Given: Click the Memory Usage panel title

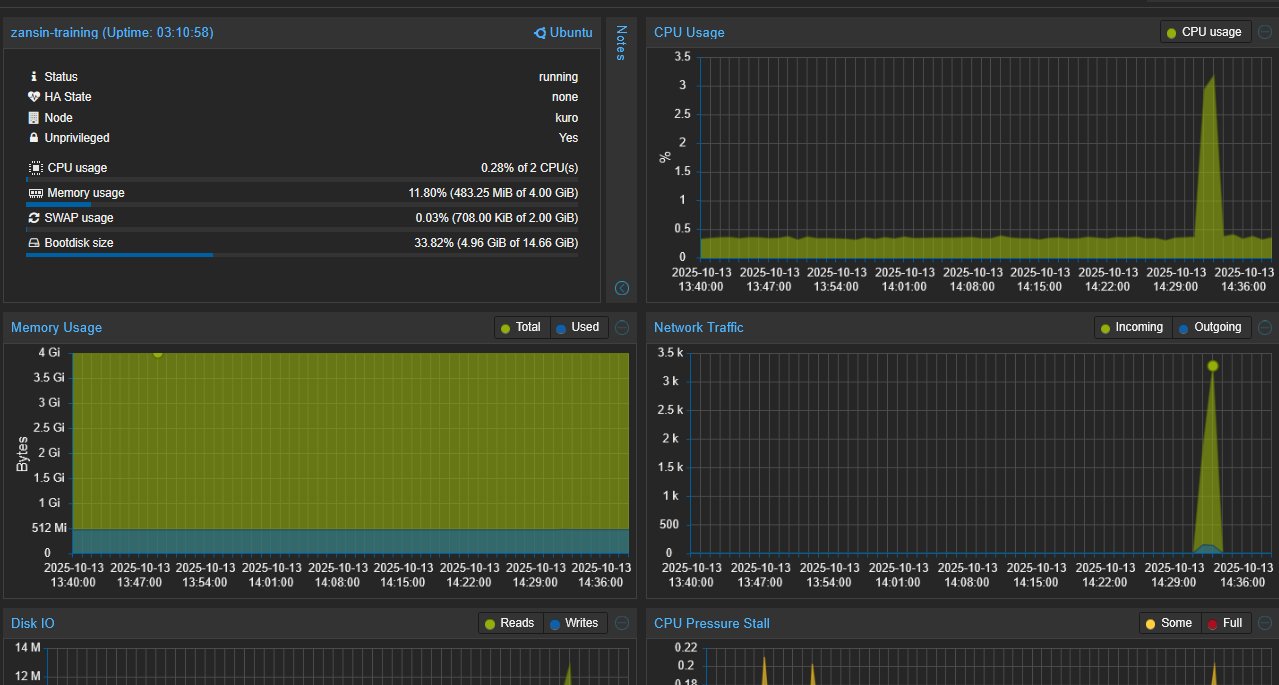Looking at the screenshot, I should click(x=56, y=328).
